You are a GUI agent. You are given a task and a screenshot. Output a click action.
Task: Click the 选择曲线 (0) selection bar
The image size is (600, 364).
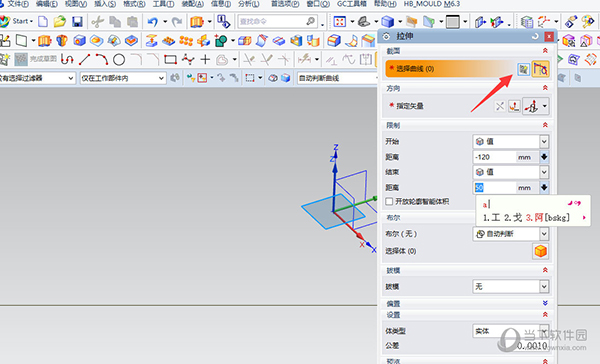pos(450,69)
